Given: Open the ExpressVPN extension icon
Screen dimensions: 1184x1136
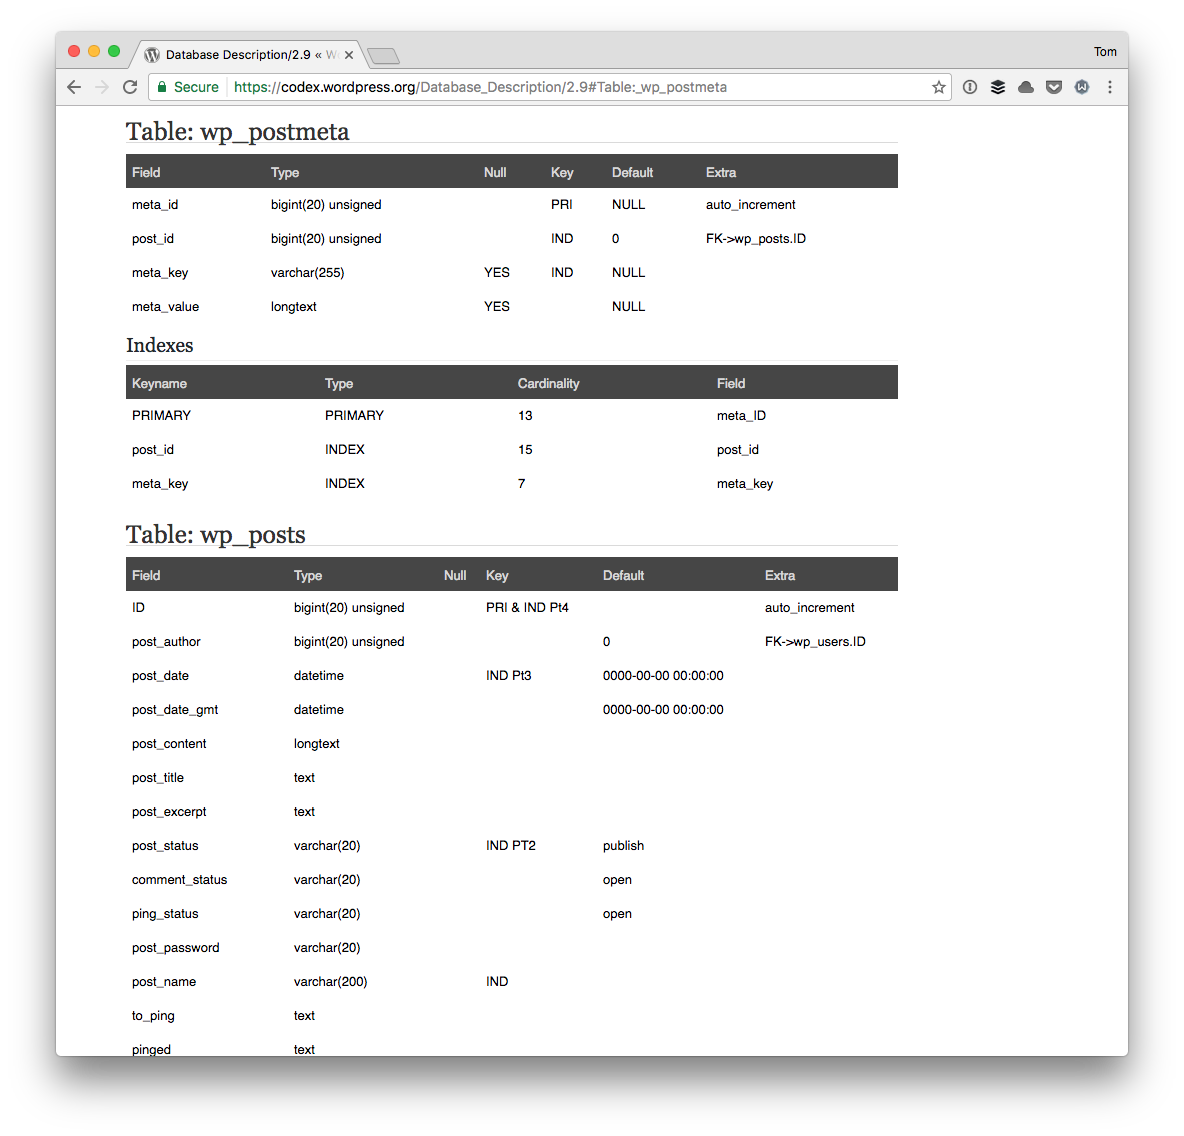Looking at the screenshot, I should click(969, 87).
